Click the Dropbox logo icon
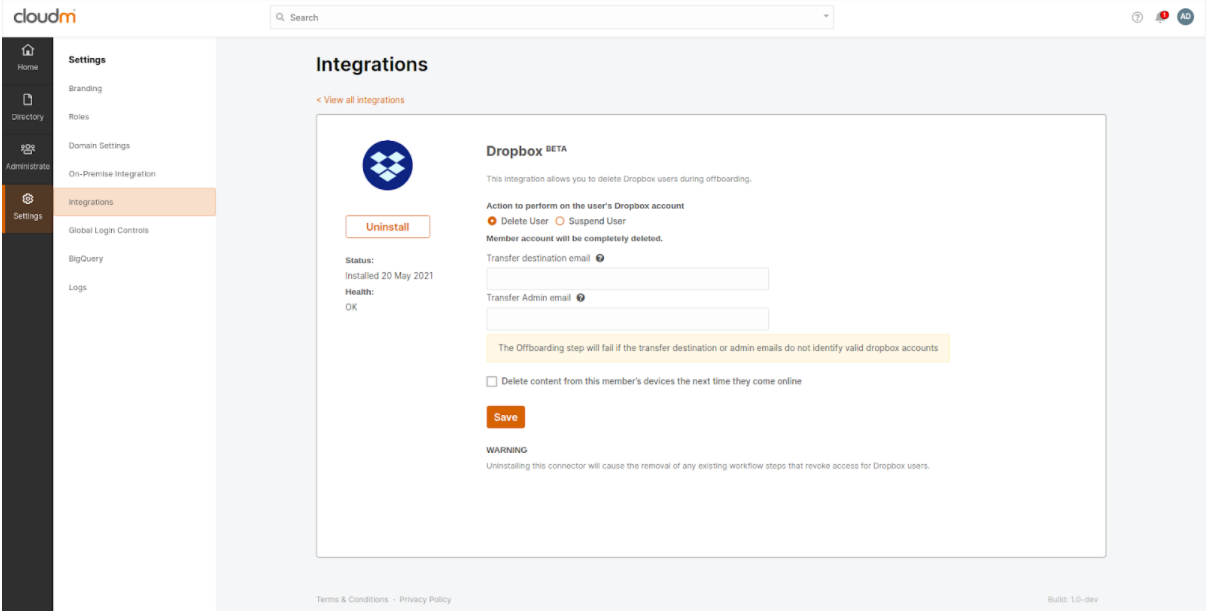This screenshot has width=1209, height=615. [x=387, y=165]
